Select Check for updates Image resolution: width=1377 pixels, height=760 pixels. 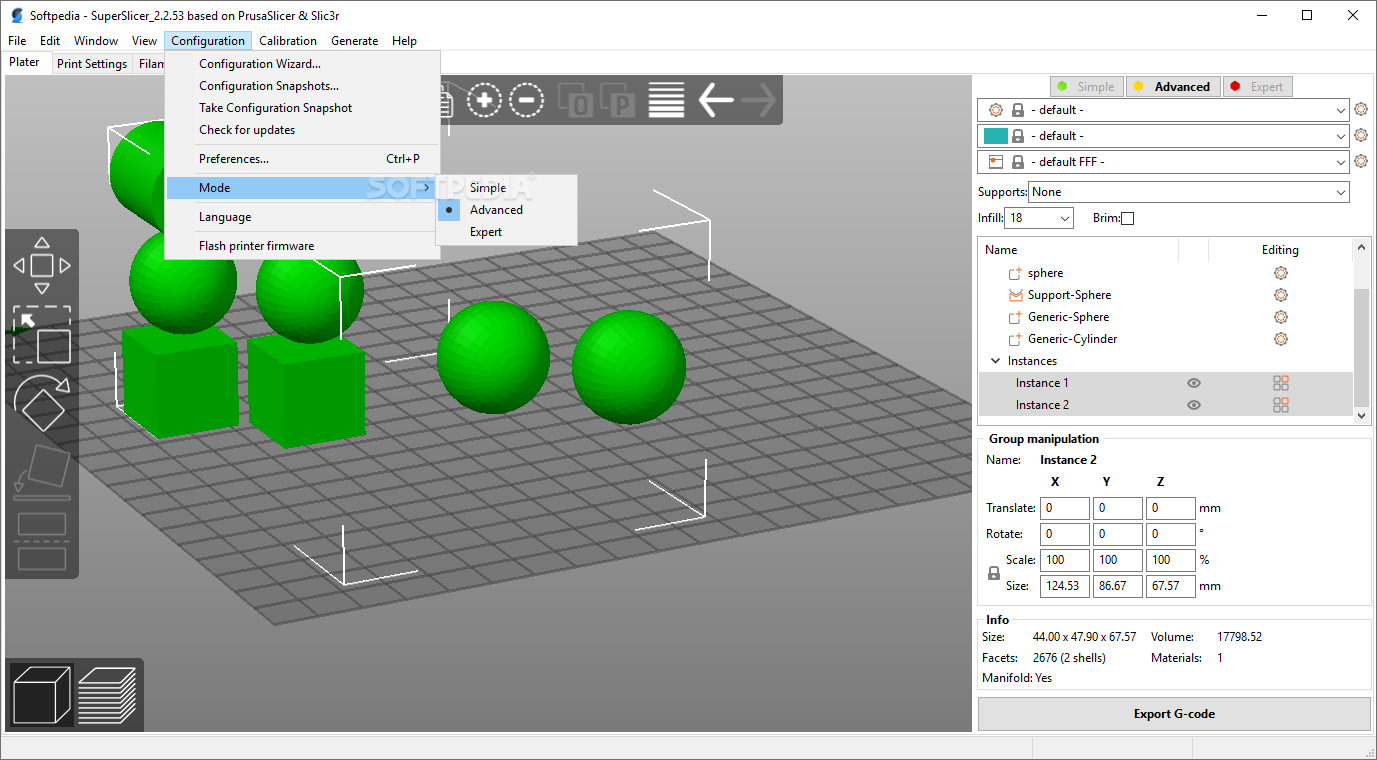302,130
